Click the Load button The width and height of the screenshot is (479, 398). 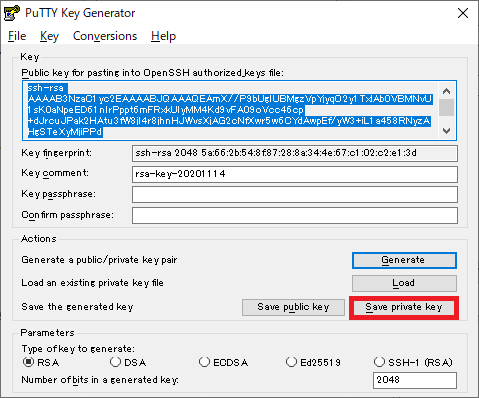pos(404,283)
